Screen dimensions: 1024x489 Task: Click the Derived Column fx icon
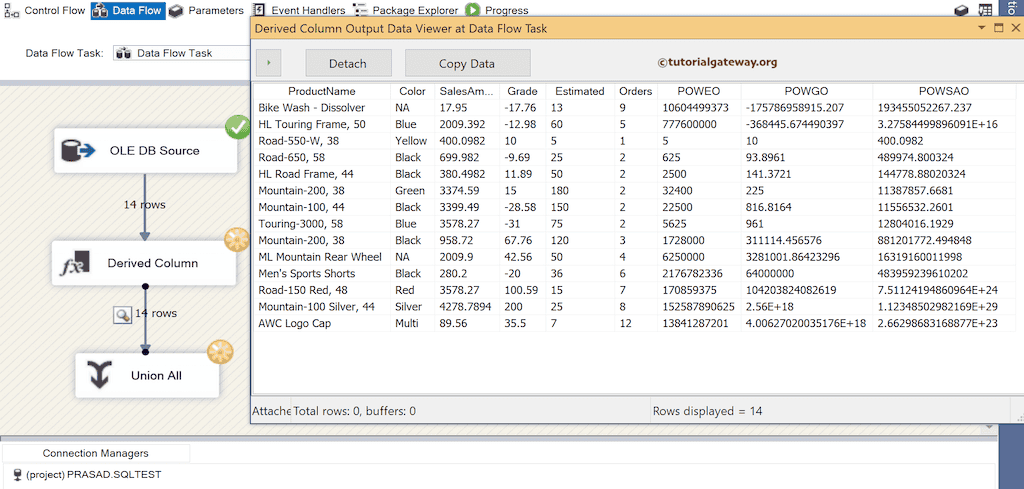[x=74, y=263]
